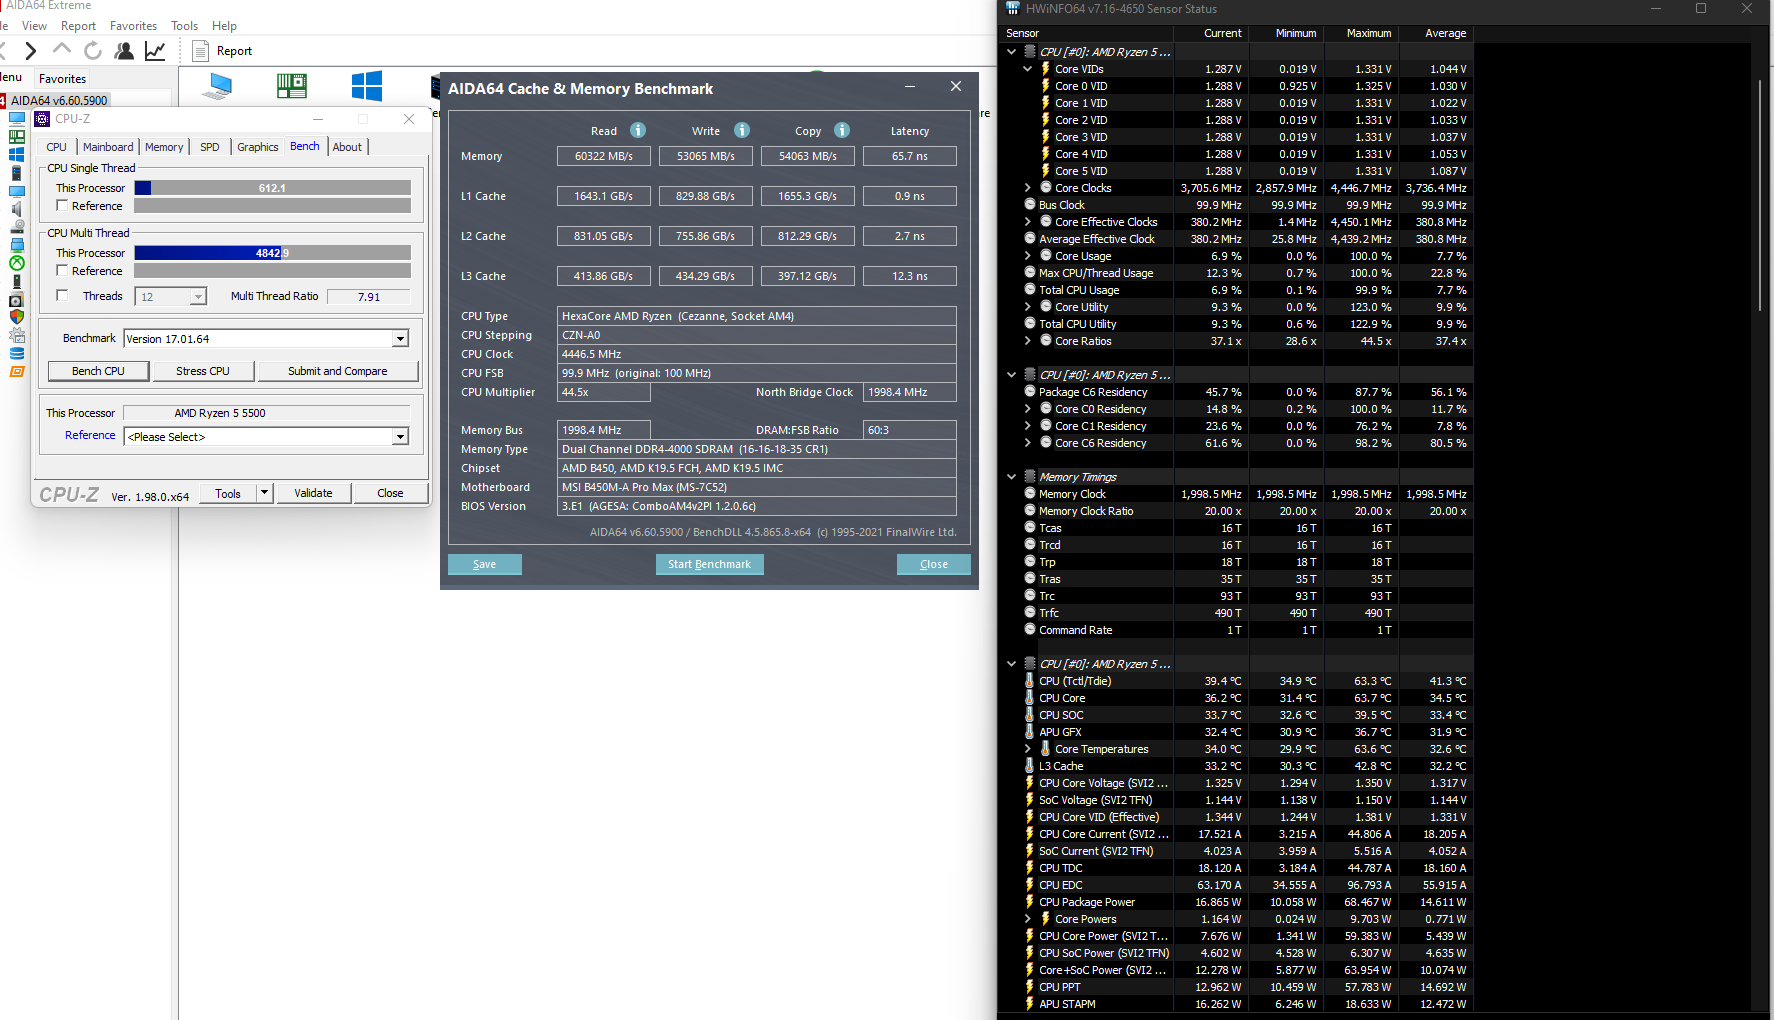Expand Core VIDs in HWiNFO

[1028, 69]
